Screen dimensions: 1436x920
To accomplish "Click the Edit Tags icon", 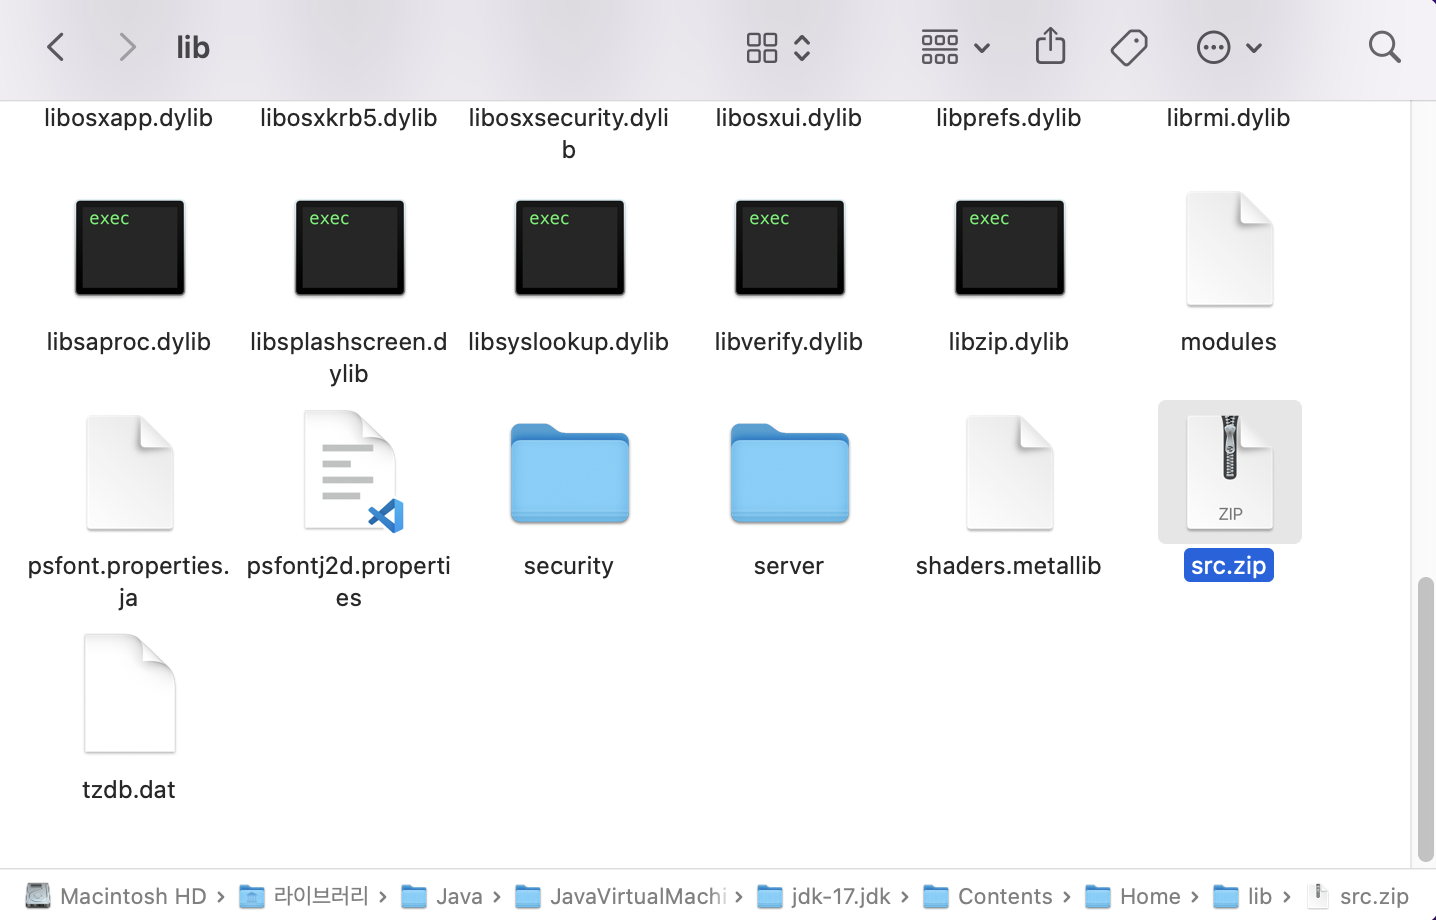I will (x=1129, y=47).
